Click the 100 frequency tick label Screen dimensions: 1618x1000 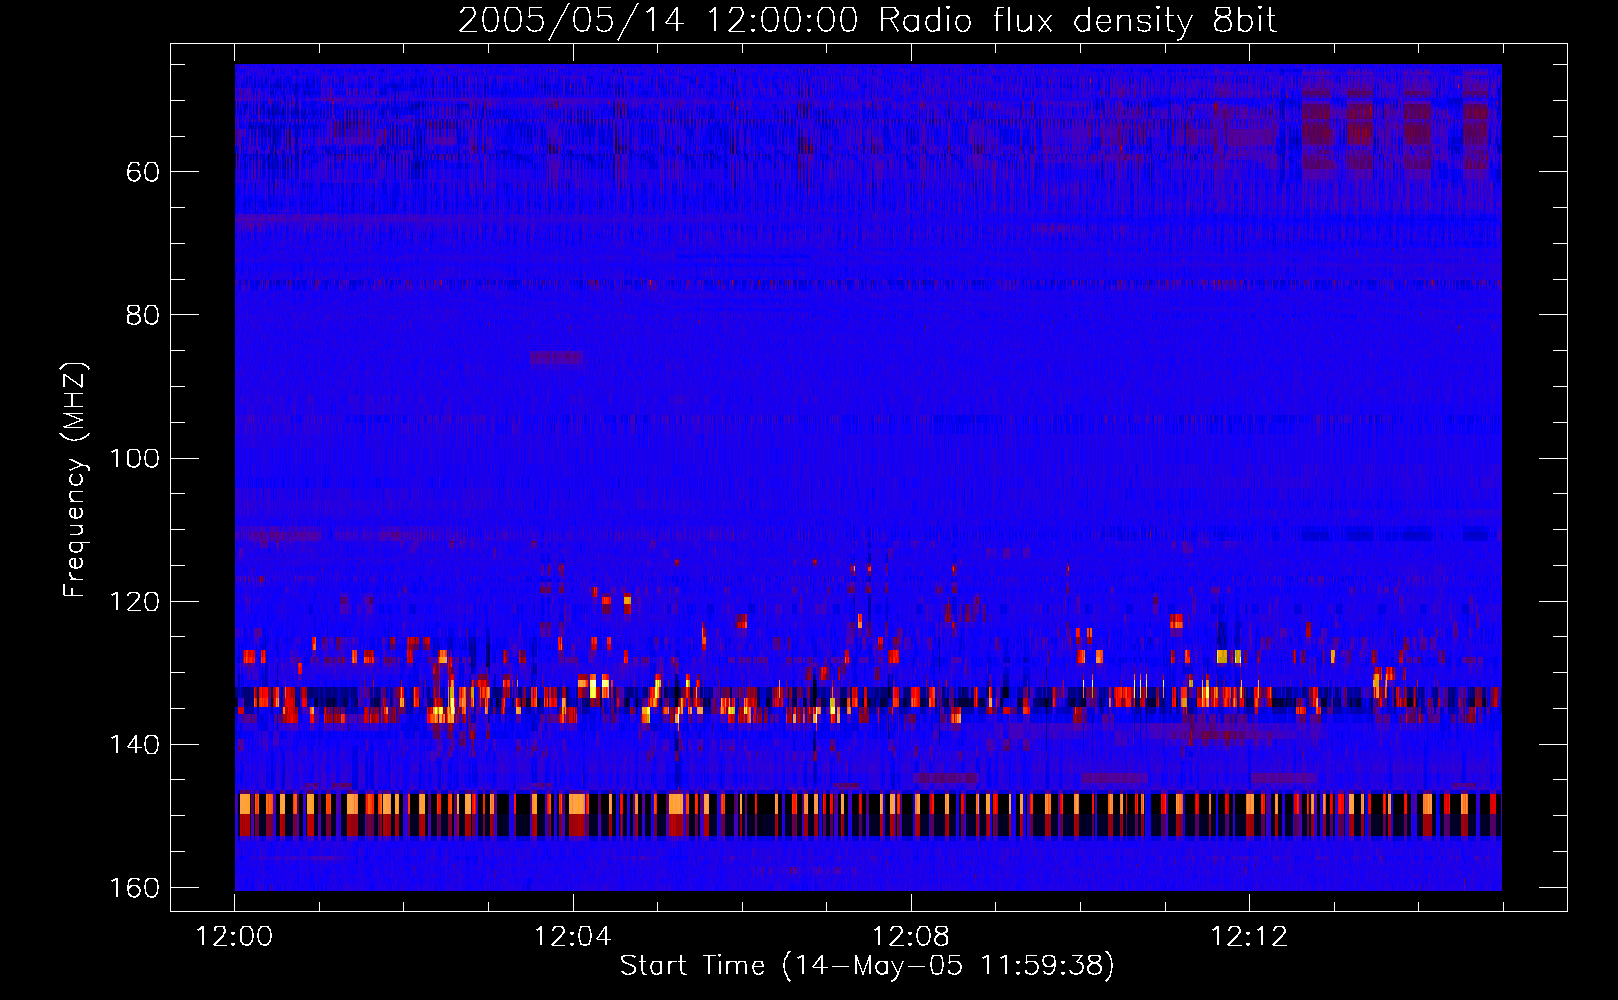[x=135, y=459]
